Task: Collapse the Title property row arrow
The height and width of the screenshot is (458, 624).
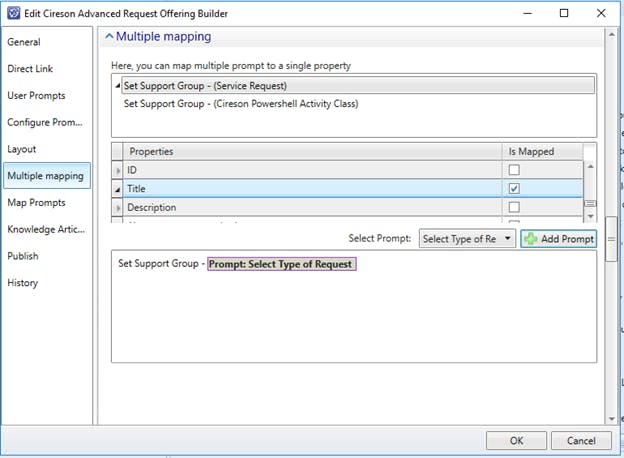Action: (117, 189)
